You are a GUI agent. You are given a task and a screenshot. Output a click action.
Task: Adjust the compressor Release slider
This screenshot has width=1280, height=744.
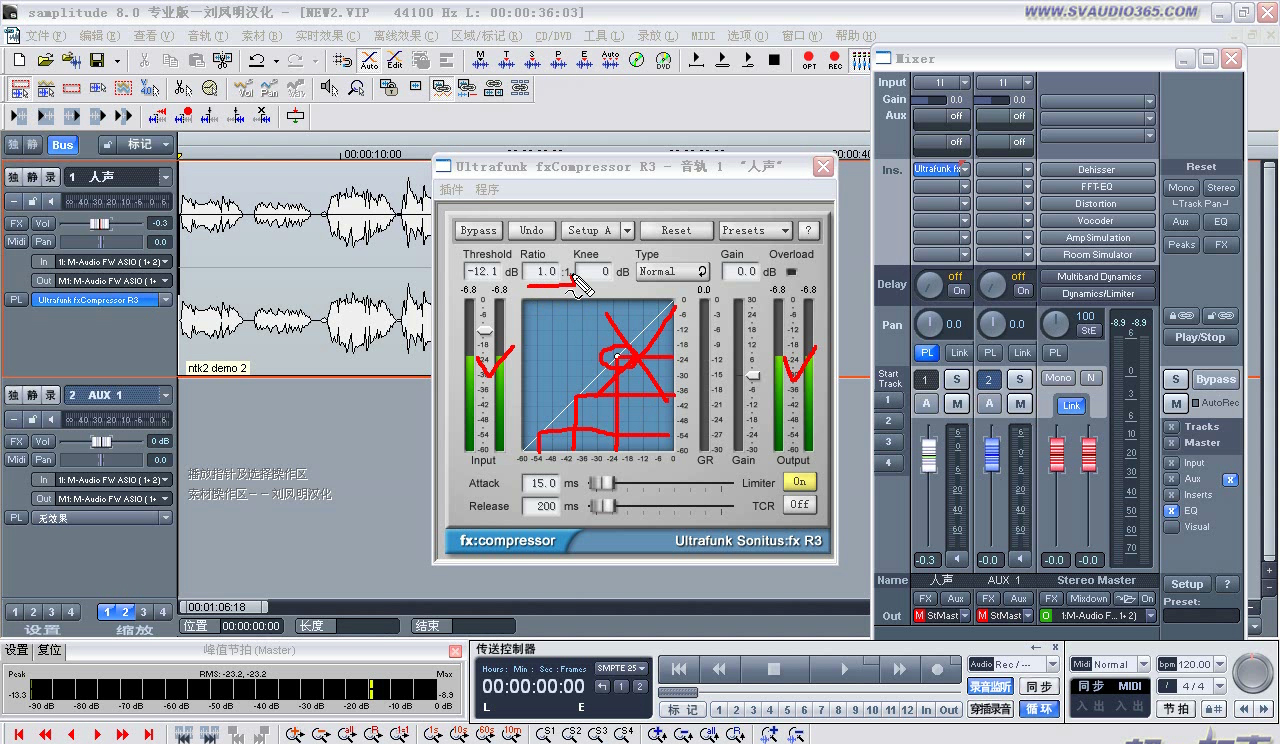[x=602, y=506]
